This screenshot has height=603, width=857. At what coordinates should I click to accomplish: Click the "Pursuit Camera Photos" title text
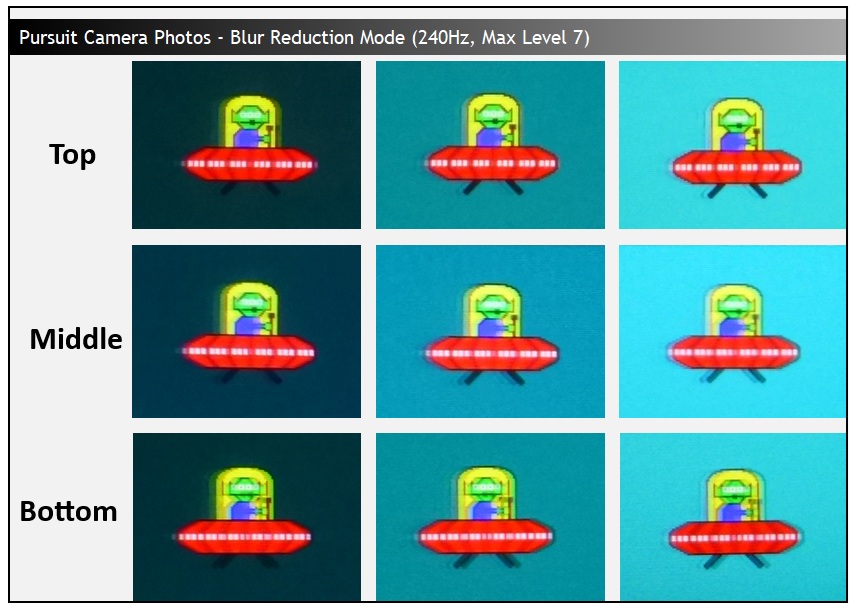tap(118, 39)
